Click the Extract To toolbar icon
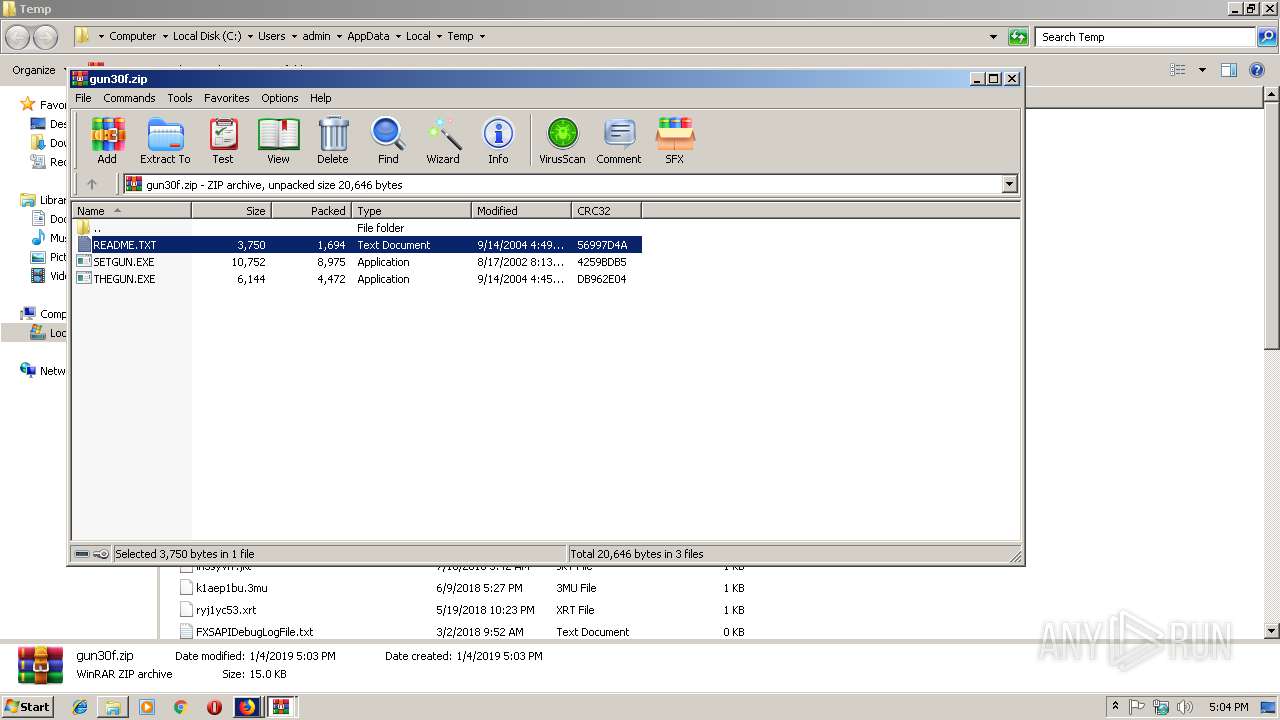The height and width of the screenshot is (720, 1280). coord(165,140)
